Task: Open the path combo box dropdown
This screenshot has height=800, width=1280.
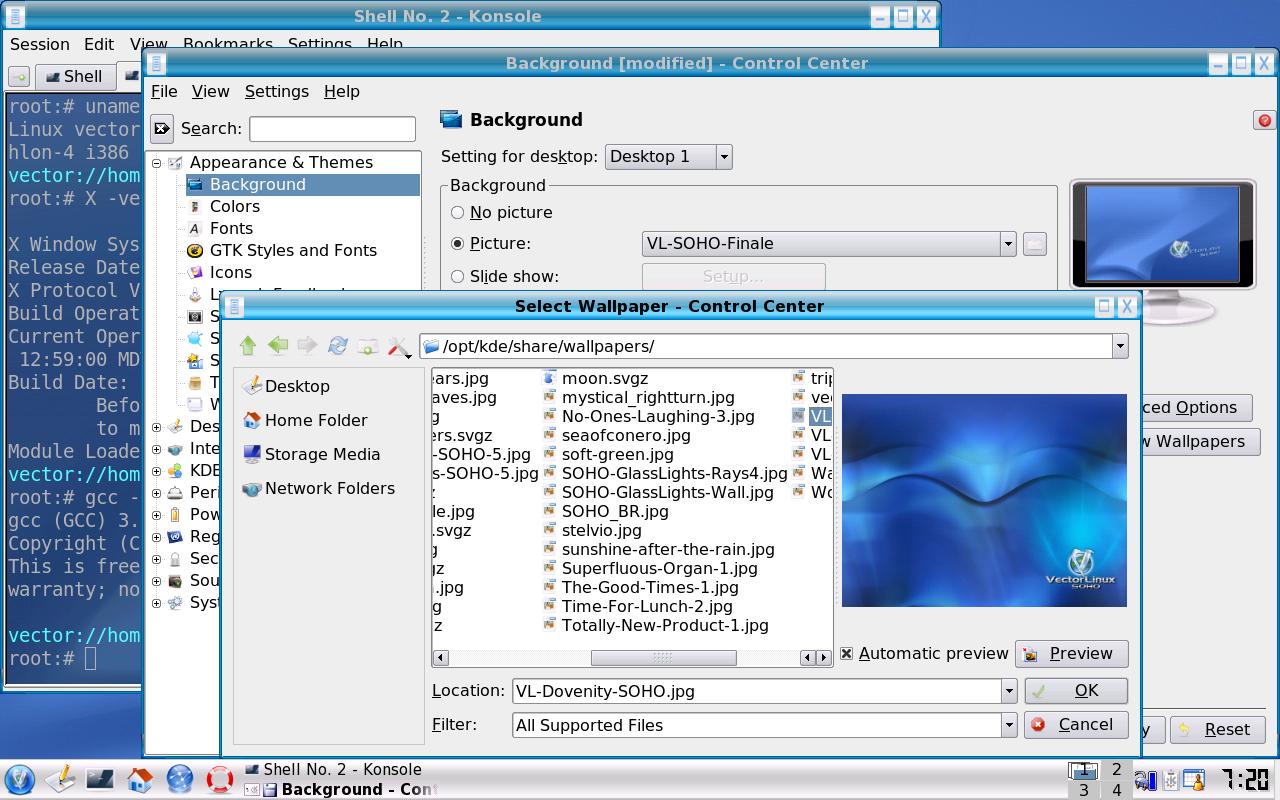Action: [x=1119, y=346]
